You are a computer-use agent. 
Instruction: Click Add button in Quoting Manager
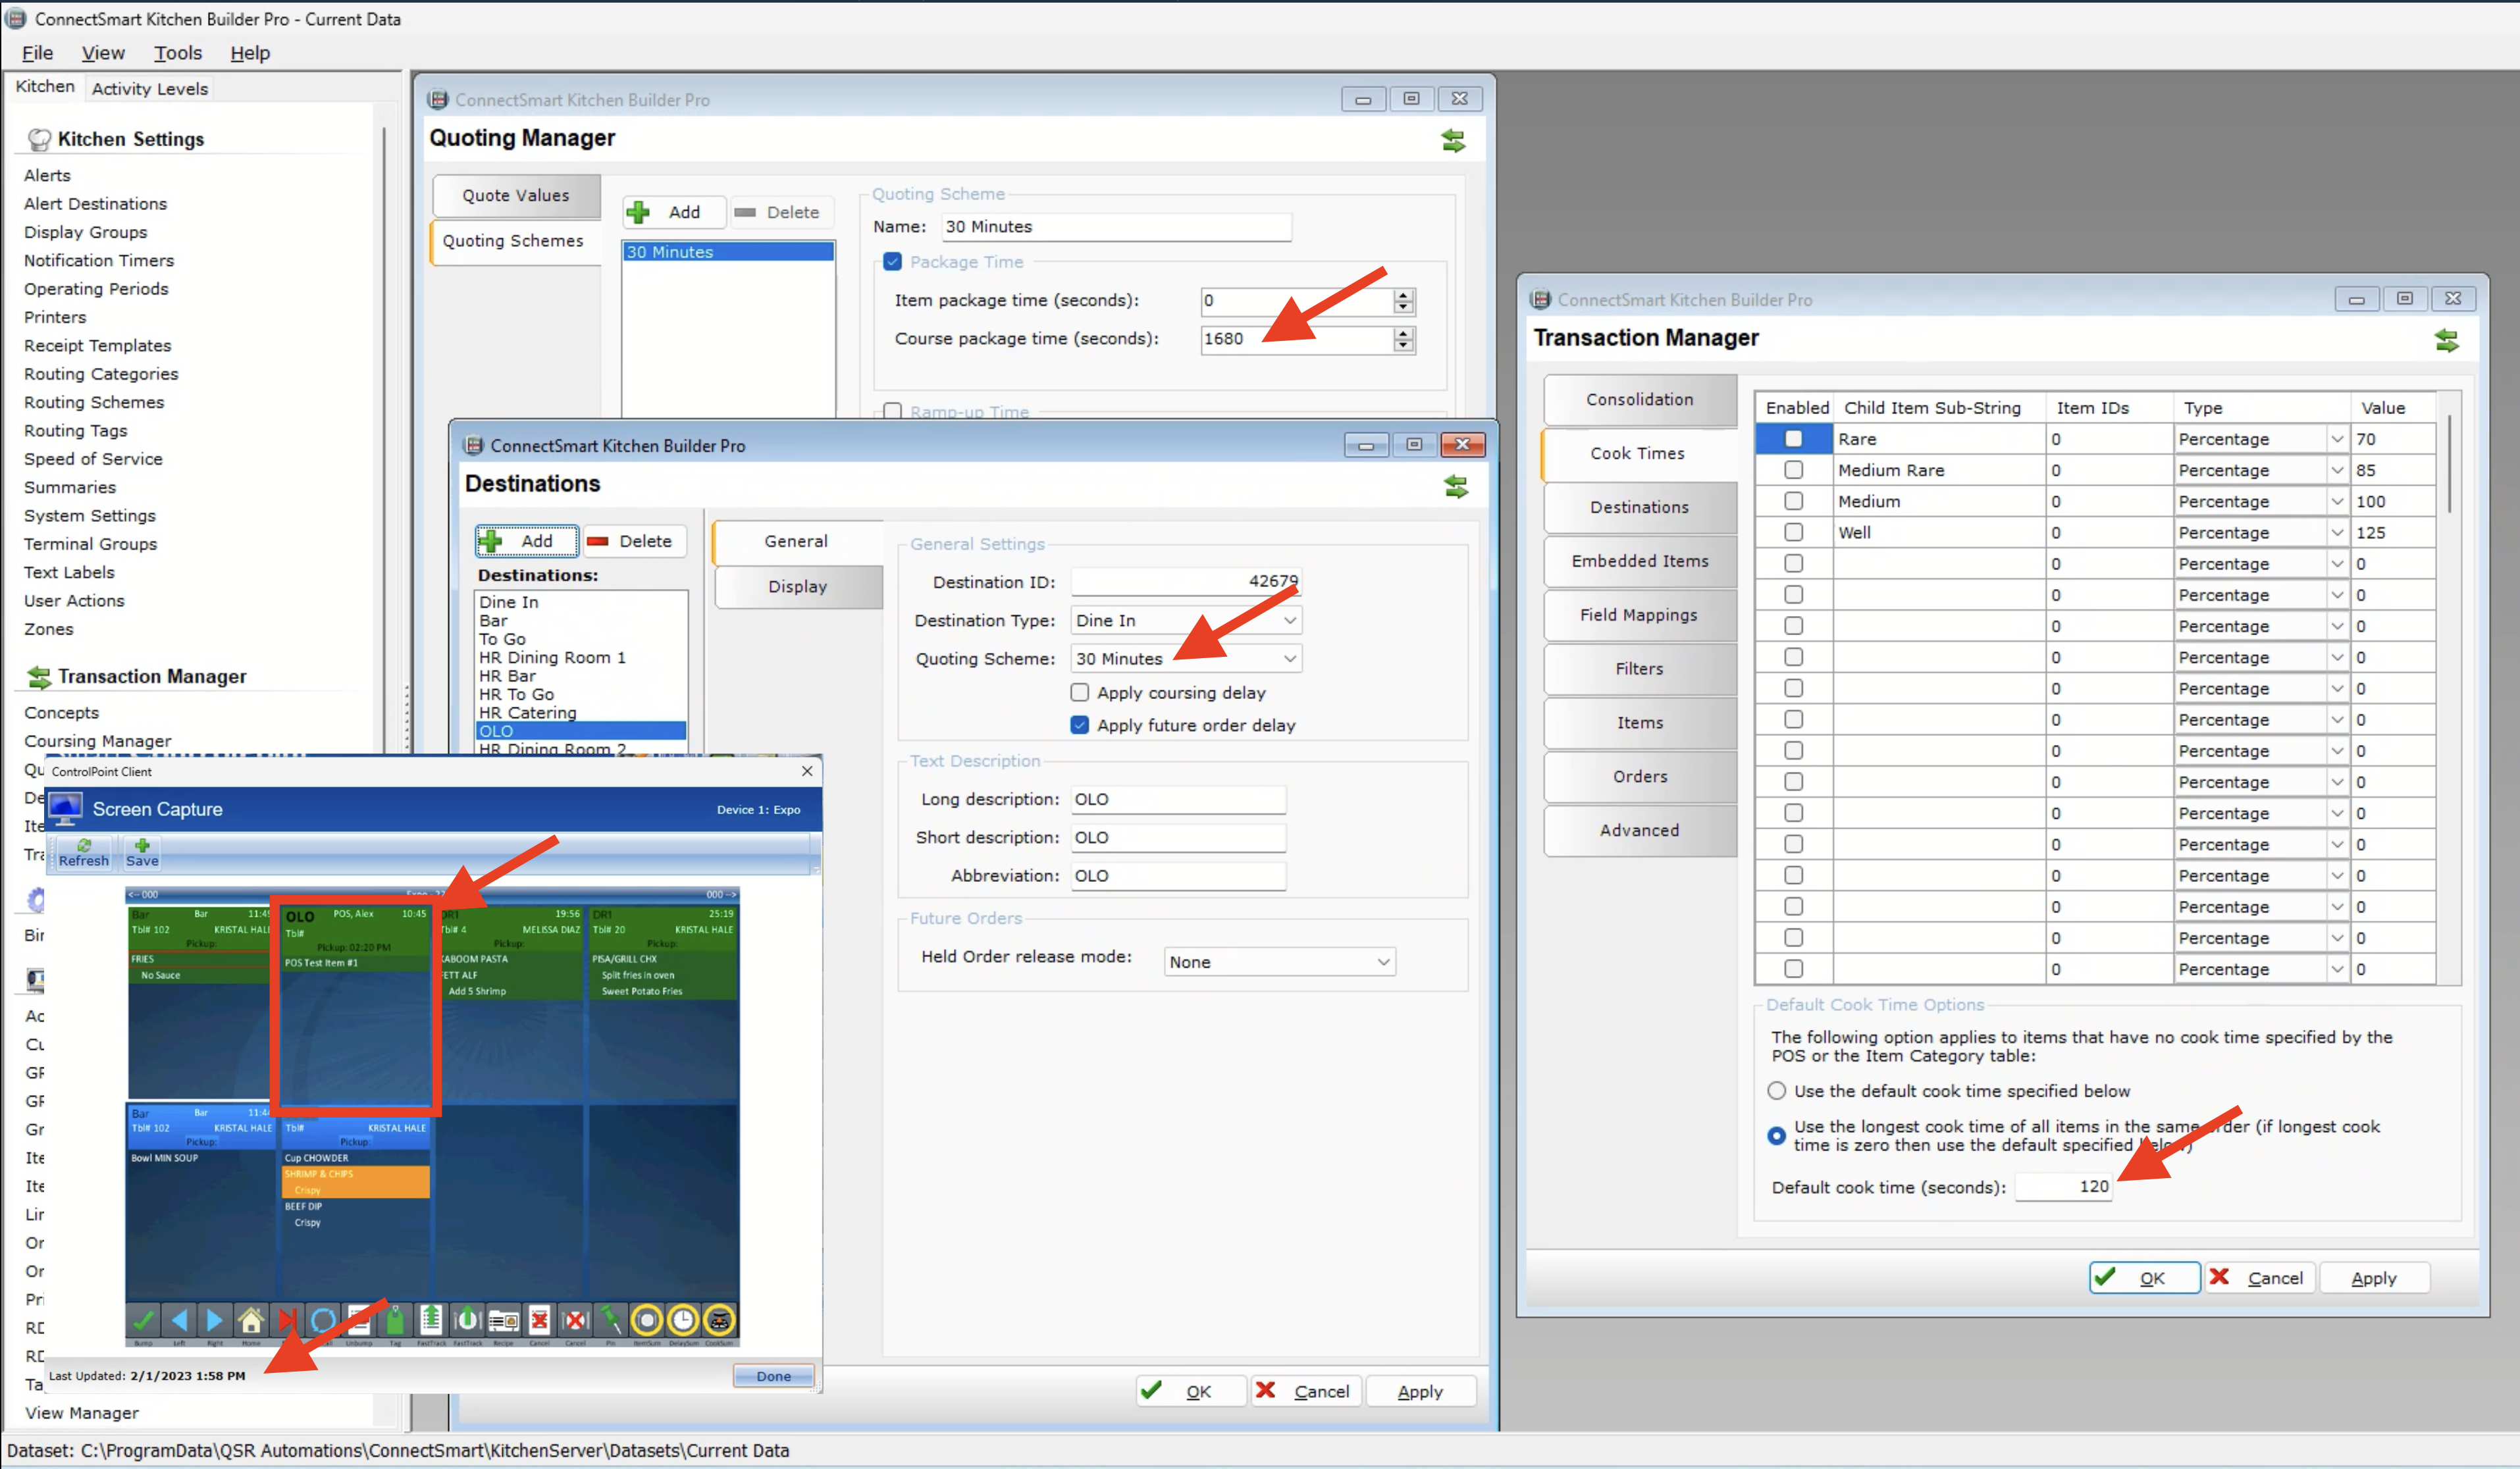coord(673,211)
